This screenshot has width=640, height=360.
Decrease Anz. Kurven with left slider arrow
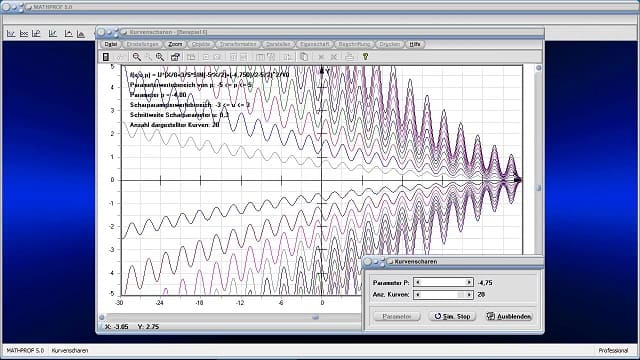(418, 295)
